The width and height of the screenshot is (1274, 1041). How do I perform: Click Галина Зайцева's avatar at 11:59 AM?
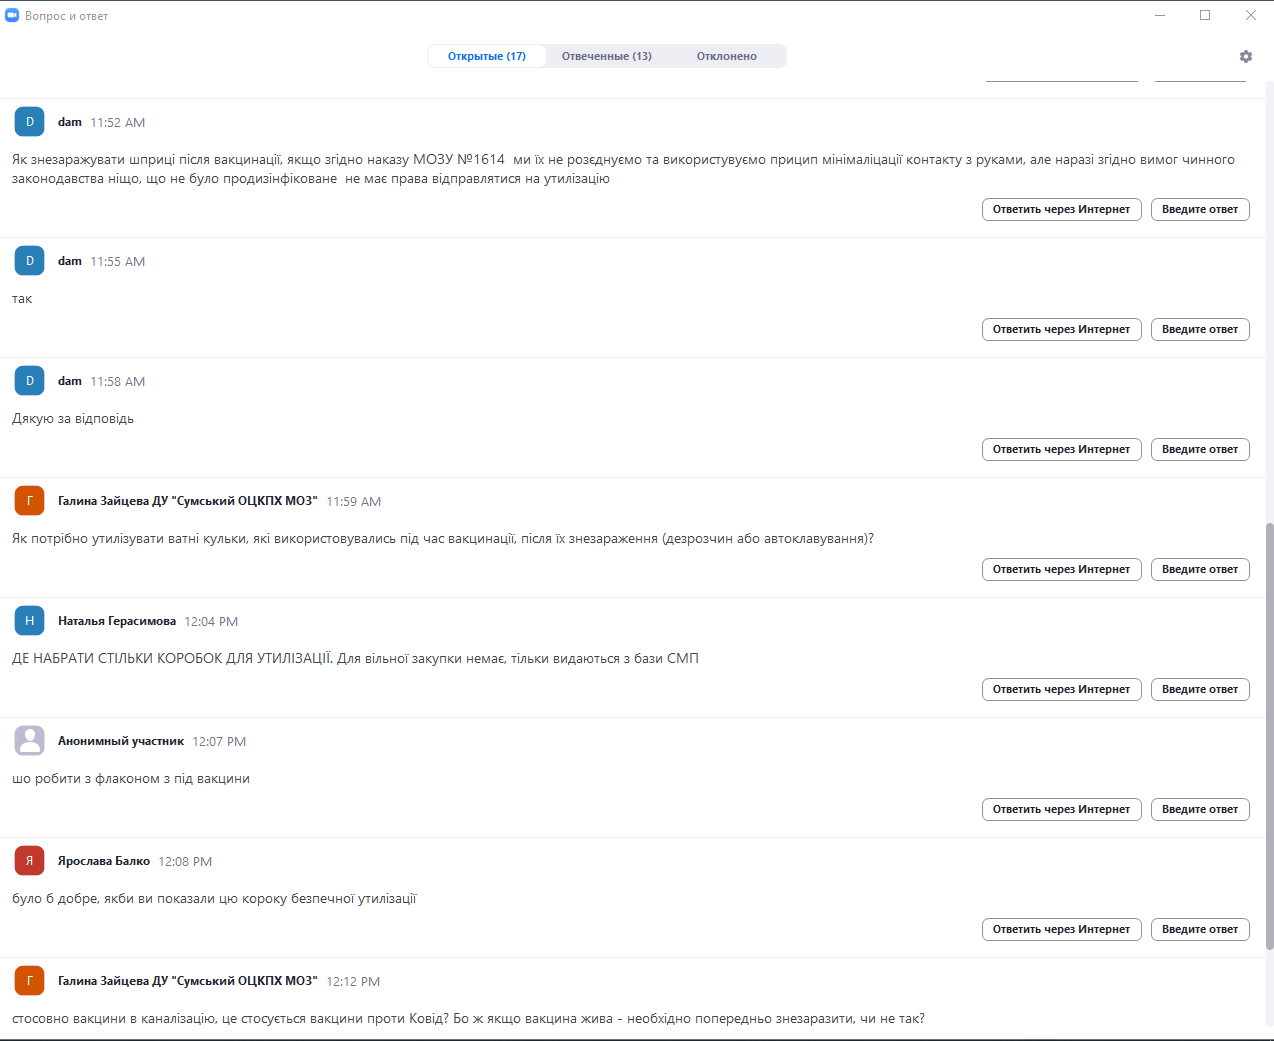click(30, 501)
